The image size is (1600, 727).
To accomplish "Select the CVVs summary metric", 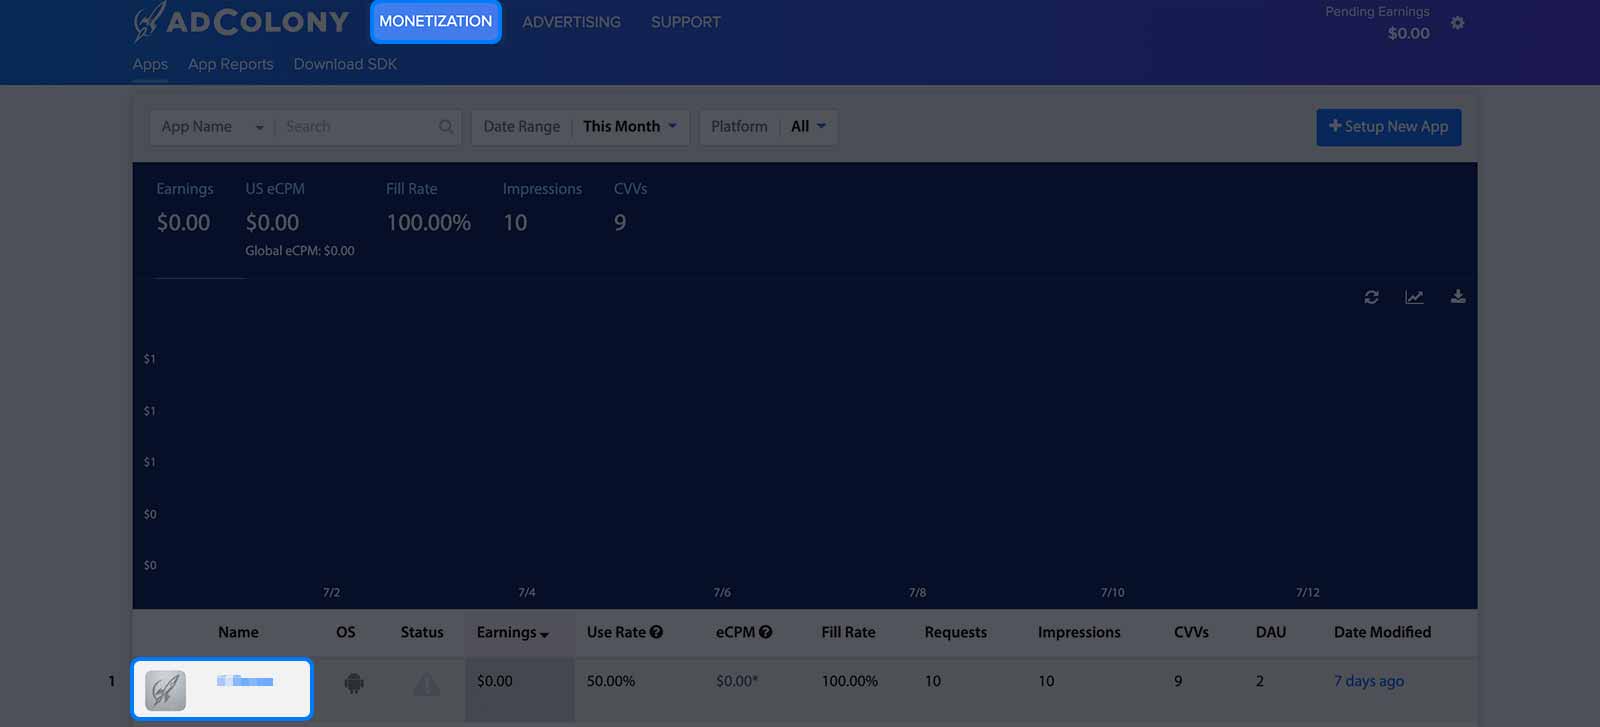I will 630,210.
